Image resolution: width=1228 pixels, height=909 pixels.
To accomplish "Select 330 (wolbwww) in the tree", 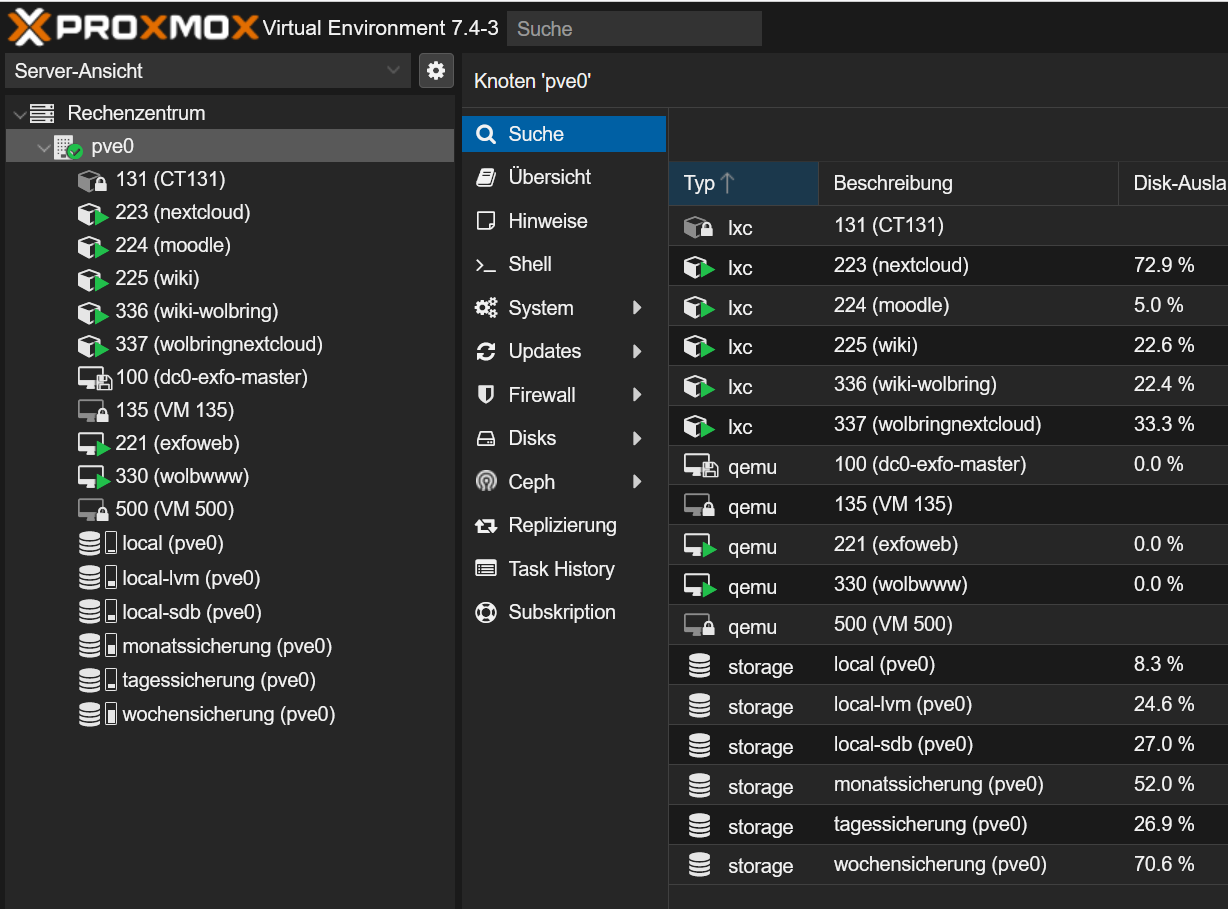I will 230,476.
